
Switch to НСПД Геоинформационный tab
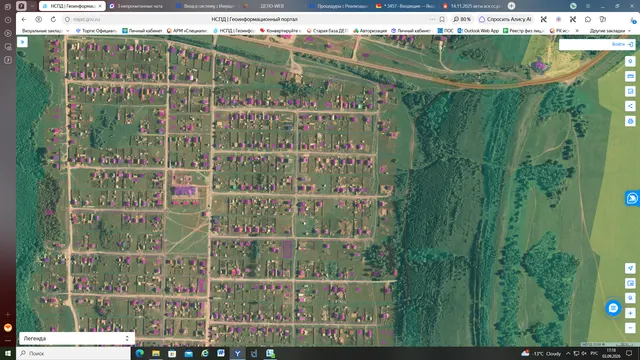(x=72, y=6)
